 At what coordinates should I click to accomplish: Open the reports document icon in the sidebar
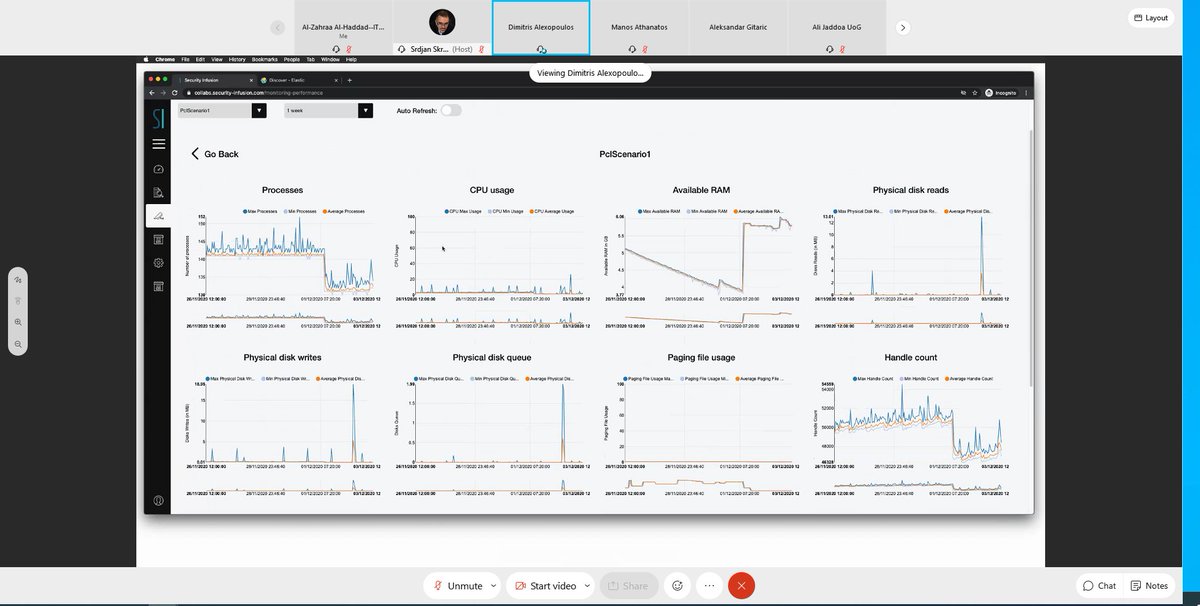pos(158,192)
